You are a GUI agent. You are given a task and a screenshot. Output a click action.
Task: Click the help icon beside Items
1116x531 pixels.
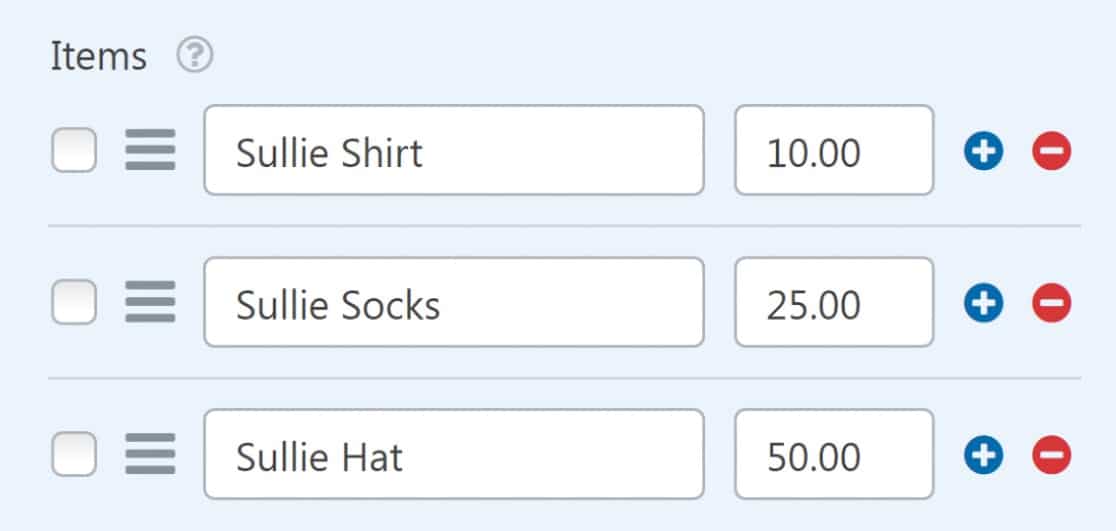tap(195, 57)
